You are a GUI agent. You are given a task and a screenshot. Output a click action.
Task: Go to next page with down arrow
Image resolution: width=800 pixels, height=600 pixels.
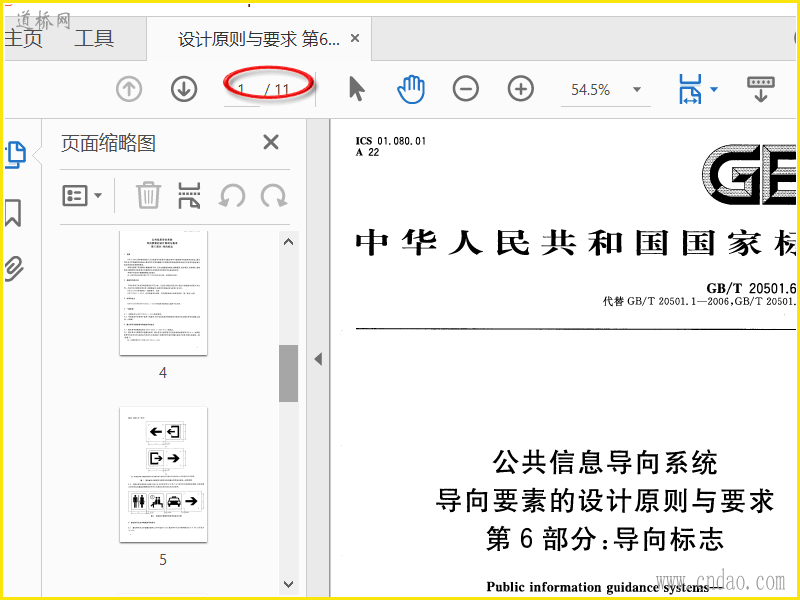click(184, 89)
